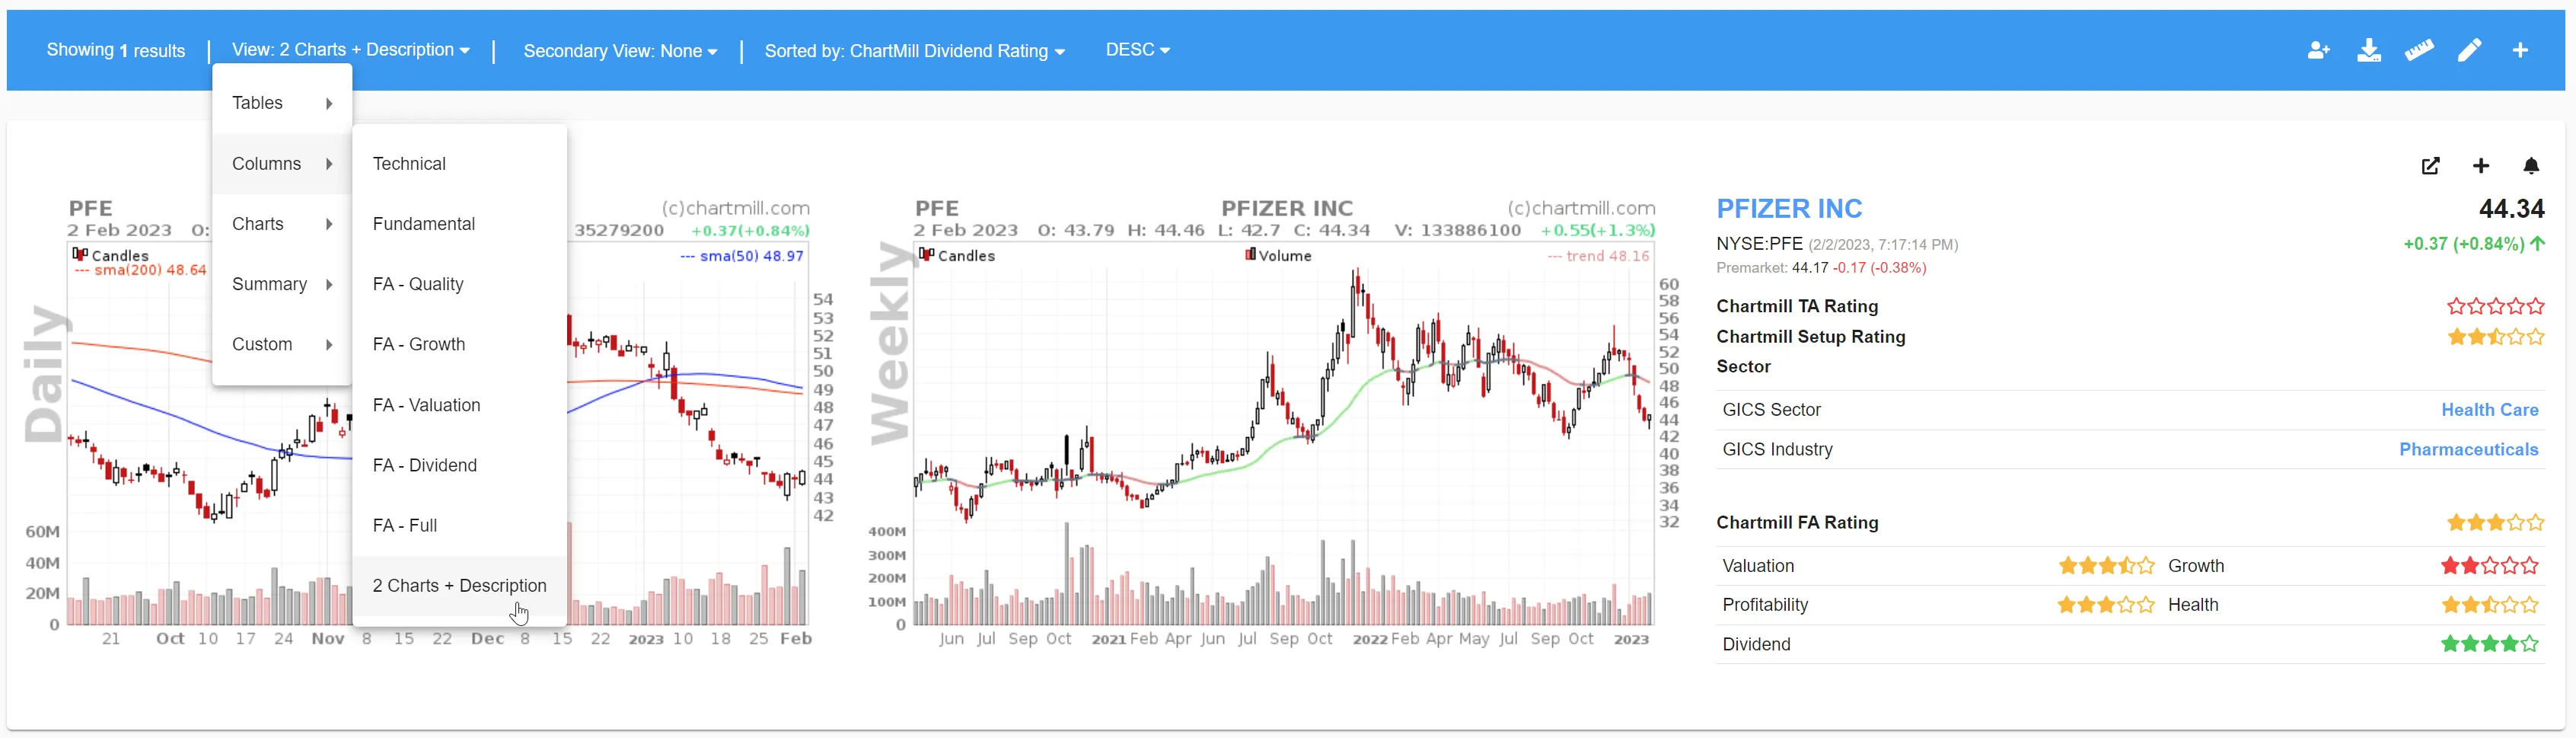This screenshot has height=738, width=2576.
Task: Click the Chartmill TA Rating stars
Action: pos(2495,307)
